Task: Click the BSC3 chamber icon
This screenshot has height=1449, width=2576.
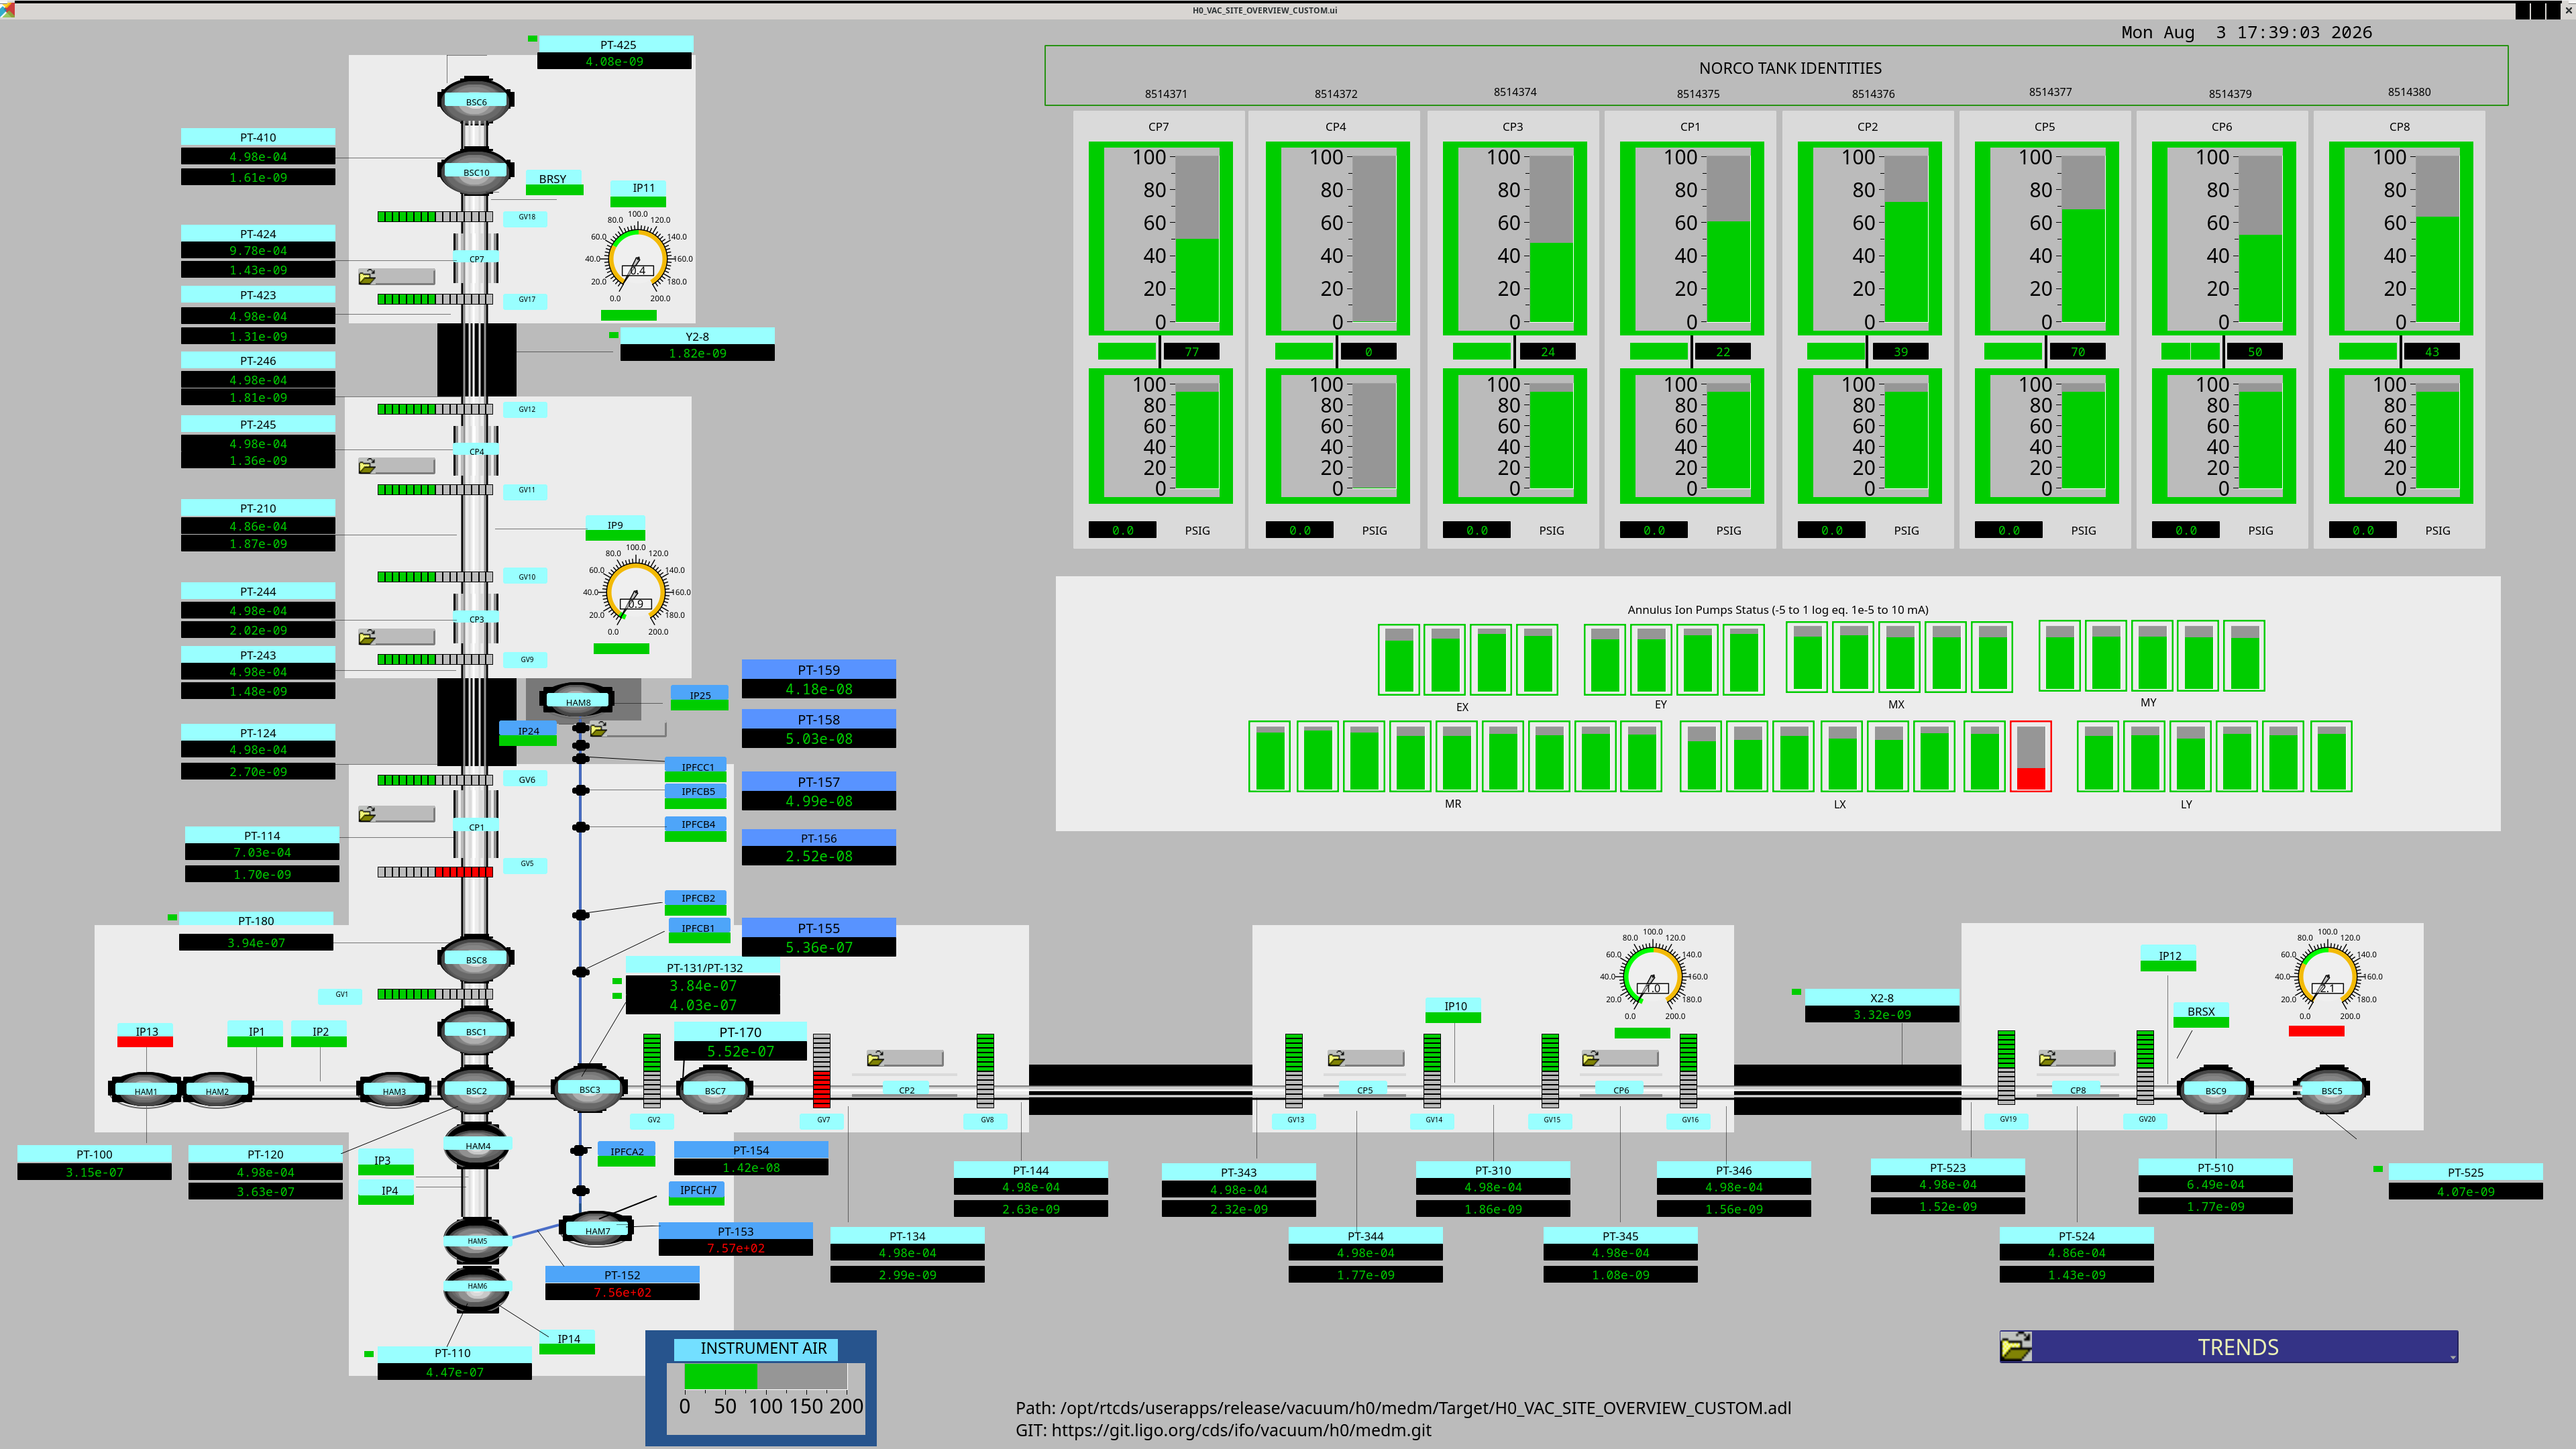Action: (x=590, y=1089)
